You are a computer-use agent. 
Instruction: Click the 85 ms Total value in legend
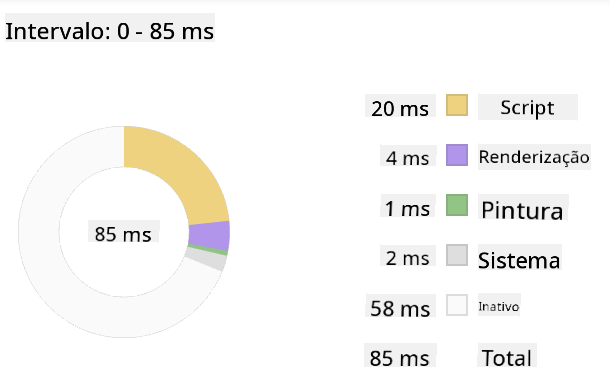[x=400, y=355]
